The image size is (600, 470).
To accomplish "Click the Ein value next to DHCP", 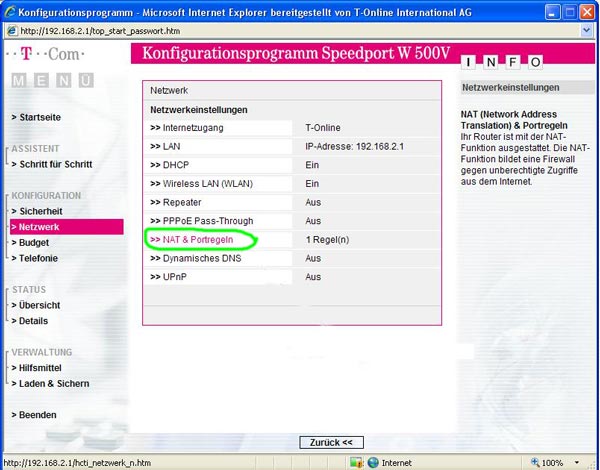I will (x=312, y=165).
